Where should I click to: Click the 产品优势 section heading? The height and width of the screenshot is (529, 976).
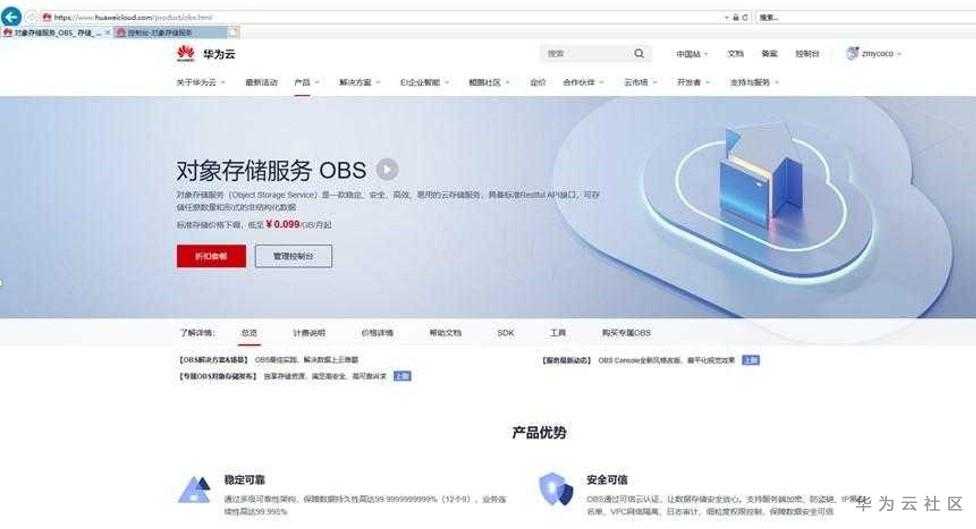point(539,433)
